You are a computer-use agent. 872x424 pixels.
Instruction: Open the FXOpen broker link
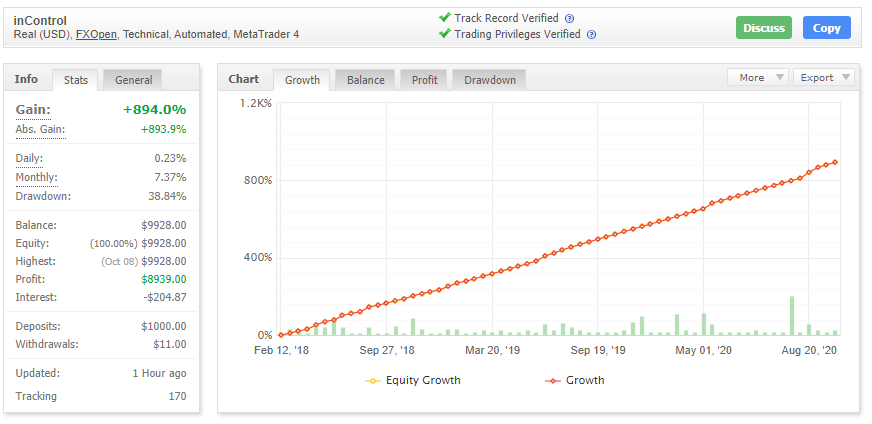pos(96,34)
